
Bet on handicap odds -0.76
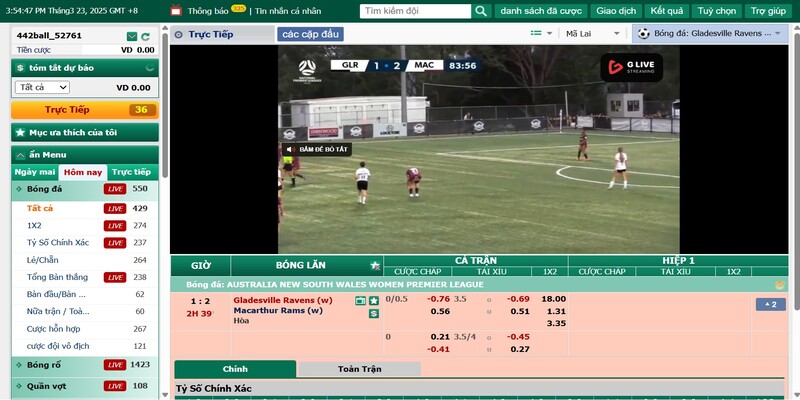point(438,299)
